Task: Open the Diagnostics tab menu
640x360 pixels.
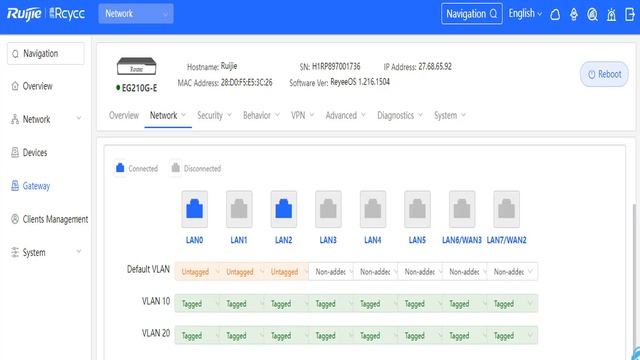Action: click(400, 116)
